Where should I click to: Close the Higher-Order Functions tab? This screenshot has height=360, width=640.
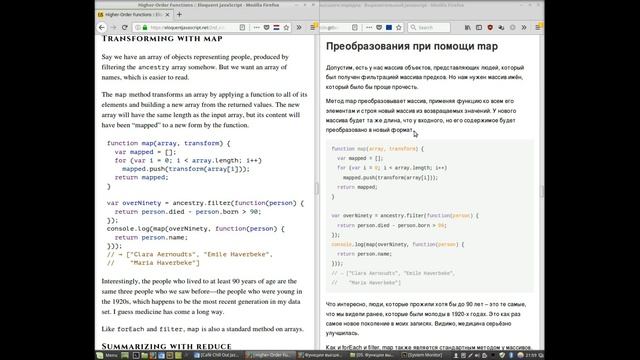167,14
